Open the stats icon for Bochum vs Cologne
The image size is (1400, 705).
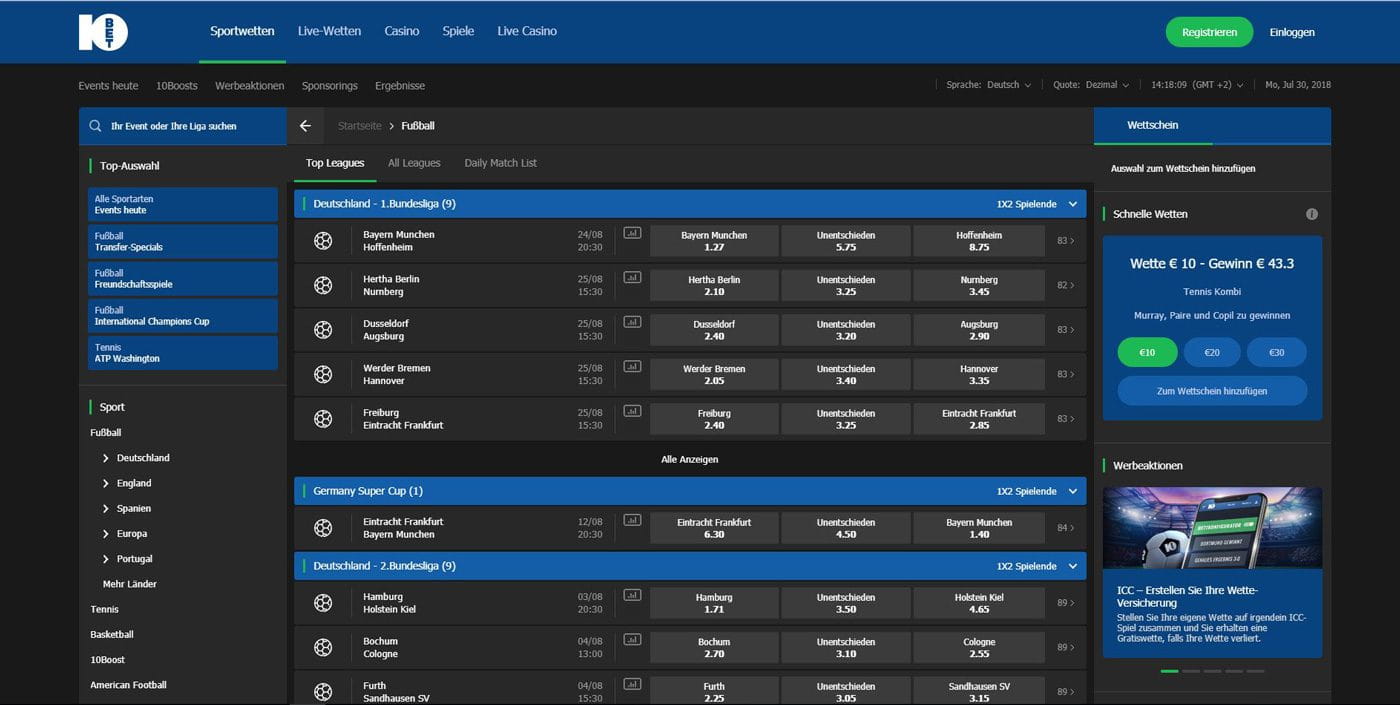(x=632, y=639)
